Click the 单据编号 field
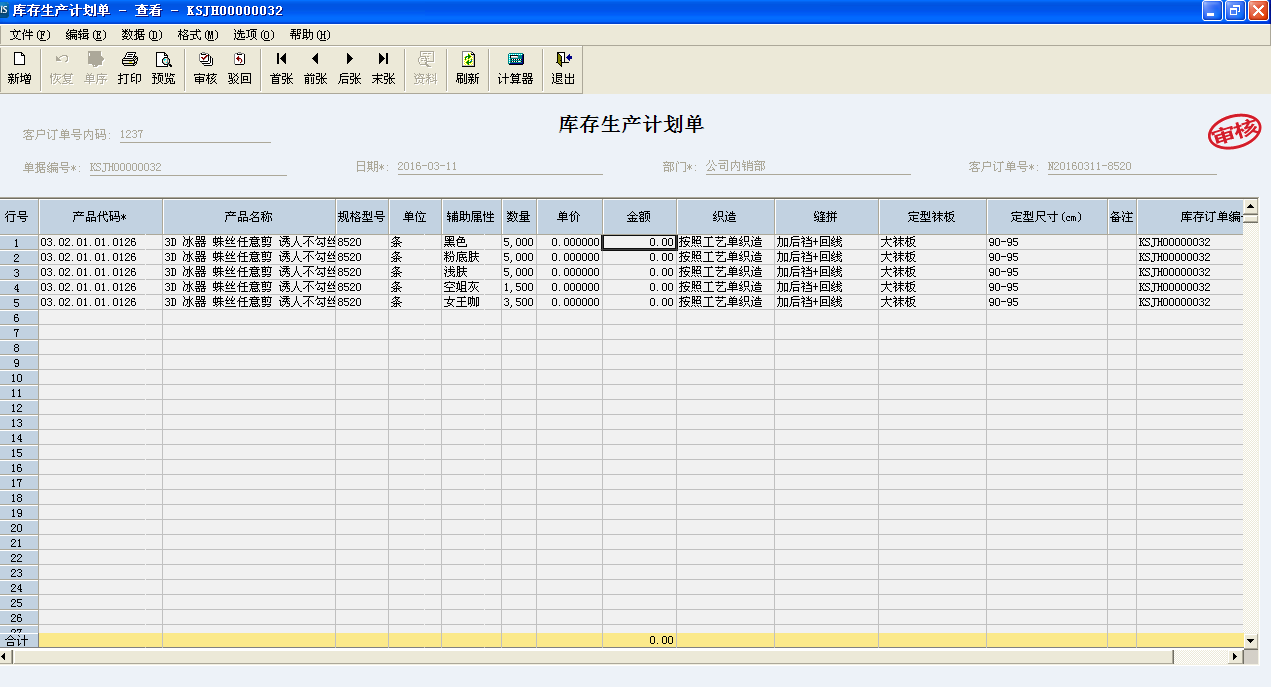The width and height of the screenshot is (1271, 687). click(187, 167)
